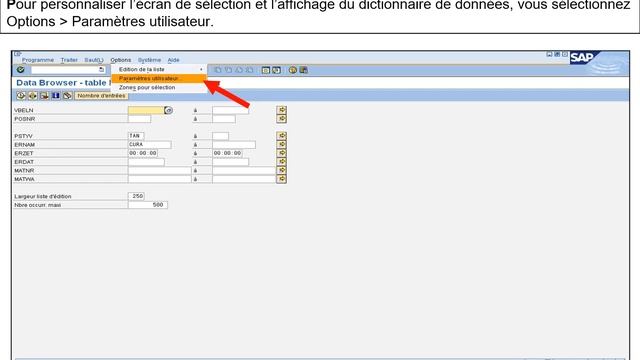Open multiple selection for PSTYV
This screenshot has width=640, height=360.
[282, 136]
